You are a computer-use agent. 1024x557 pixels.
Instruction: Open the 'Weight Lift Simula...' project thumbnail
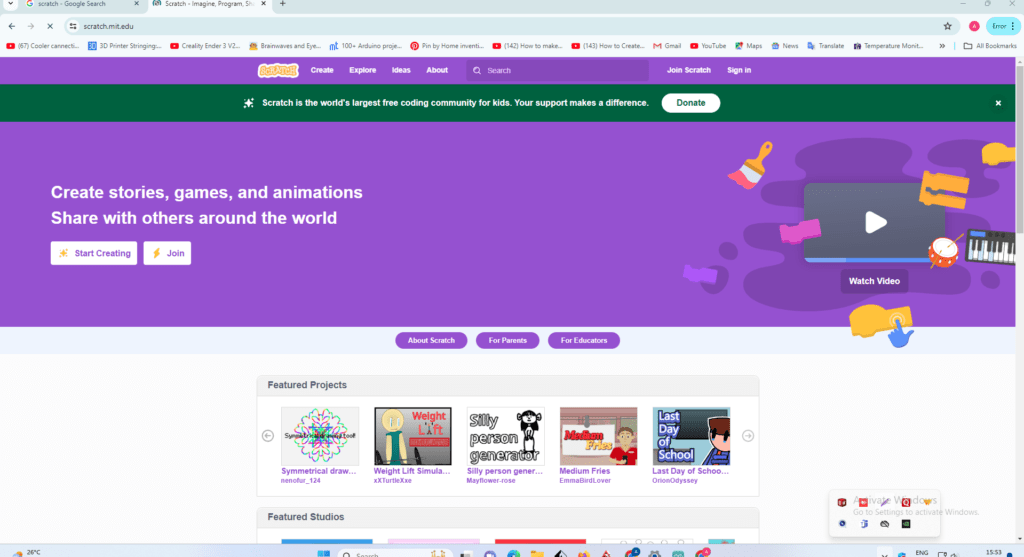pyautogui.click(x=413, y=436)
